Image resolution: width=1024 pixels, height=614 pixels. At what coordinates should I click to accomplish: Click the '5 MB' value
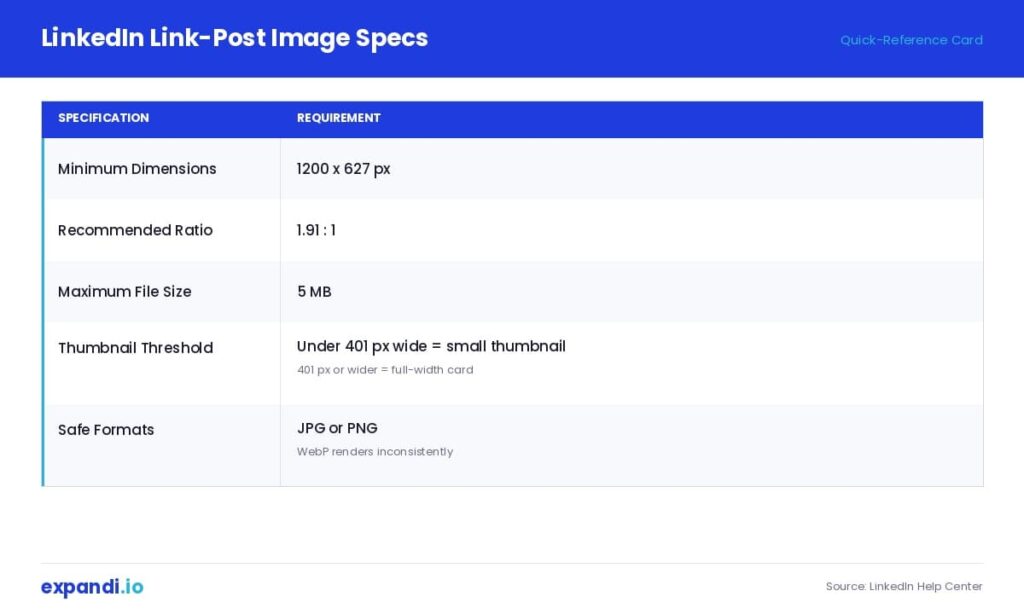[x=314, y=291]
